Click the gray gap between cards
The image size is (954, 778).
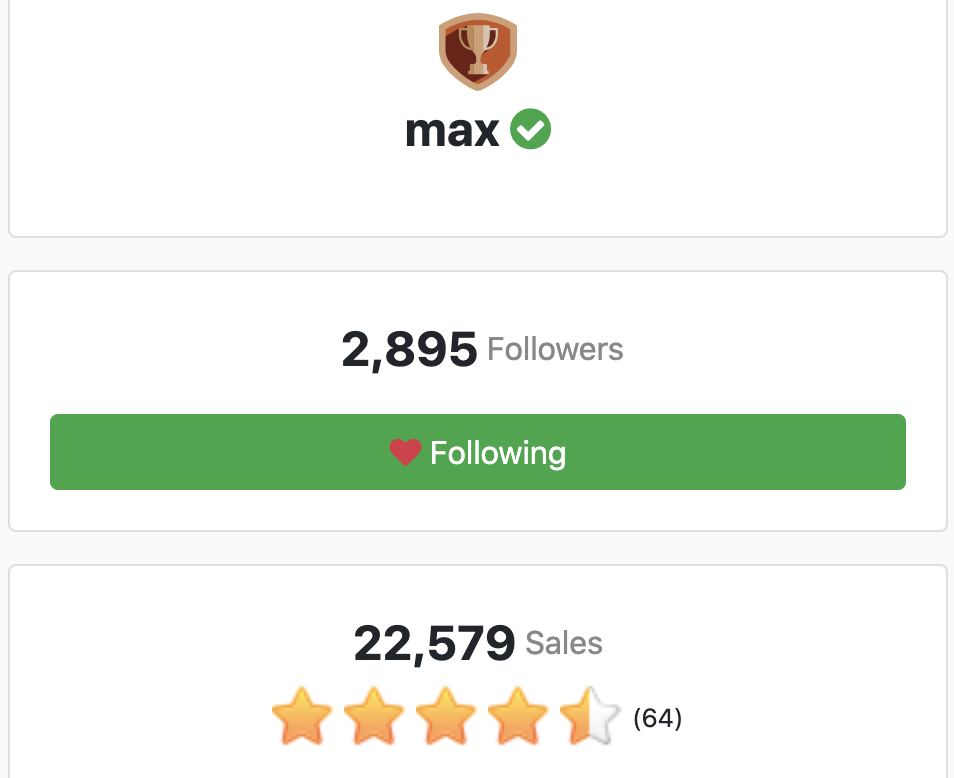click(478, 254)
